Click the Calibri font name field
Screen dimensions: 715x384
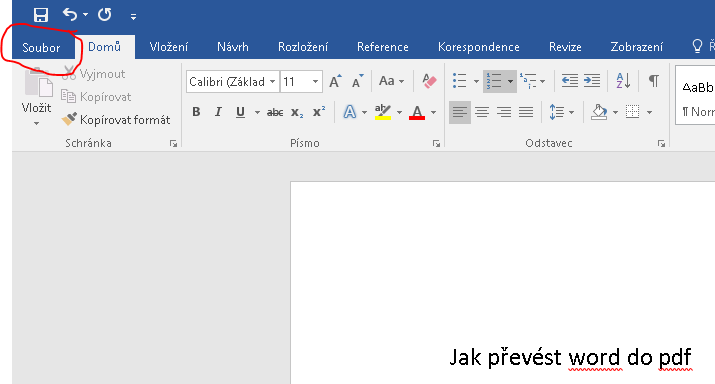[x=227, y=82]
